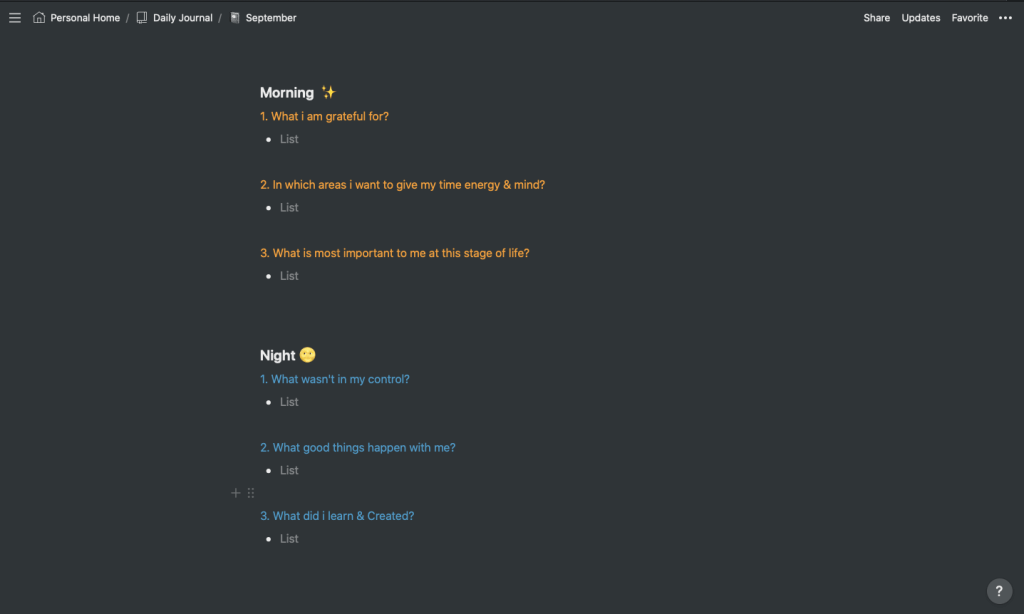Mark page as Favorite
Image resolution: width=1024 pixels, height=614 pixels.
pos(969,18)
